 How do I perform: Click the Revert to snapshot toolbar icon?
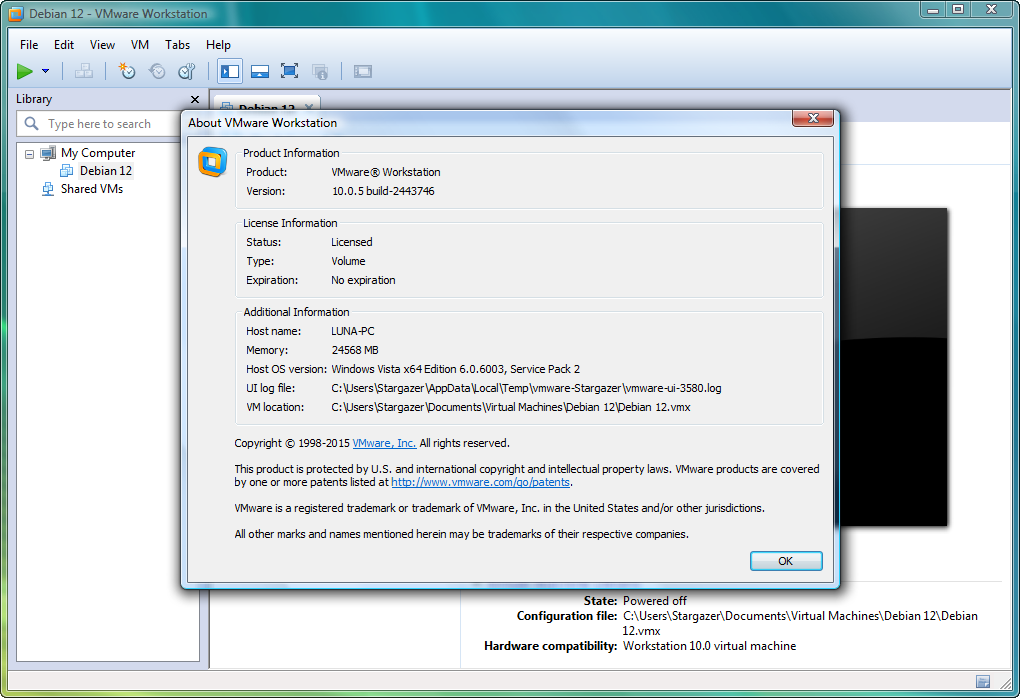click(x=157, y=71)
